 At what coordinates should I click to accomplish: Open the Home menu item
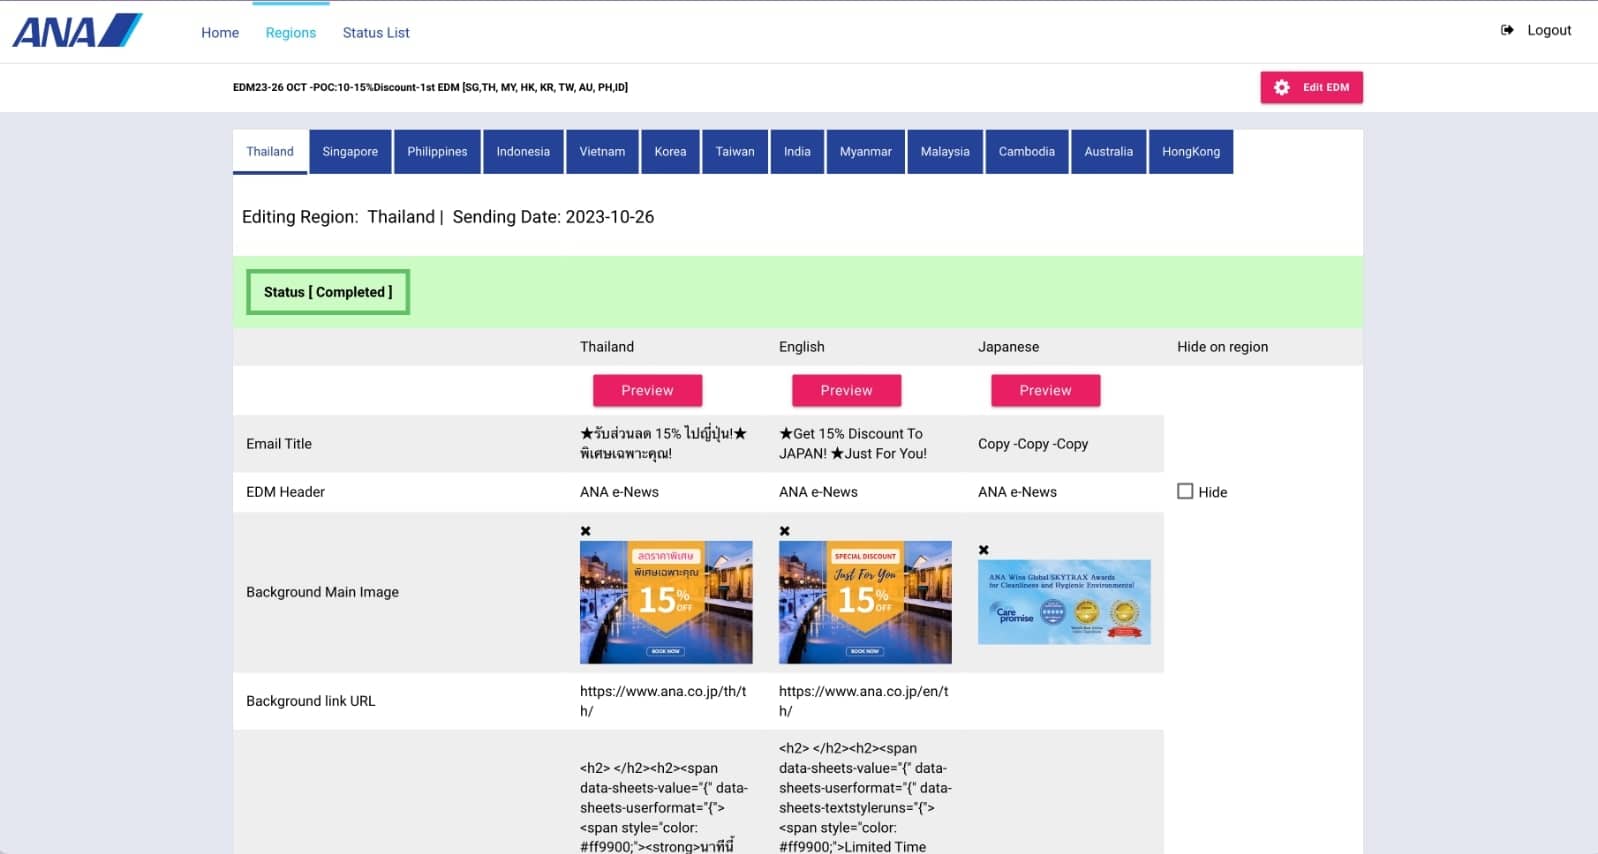220,32
